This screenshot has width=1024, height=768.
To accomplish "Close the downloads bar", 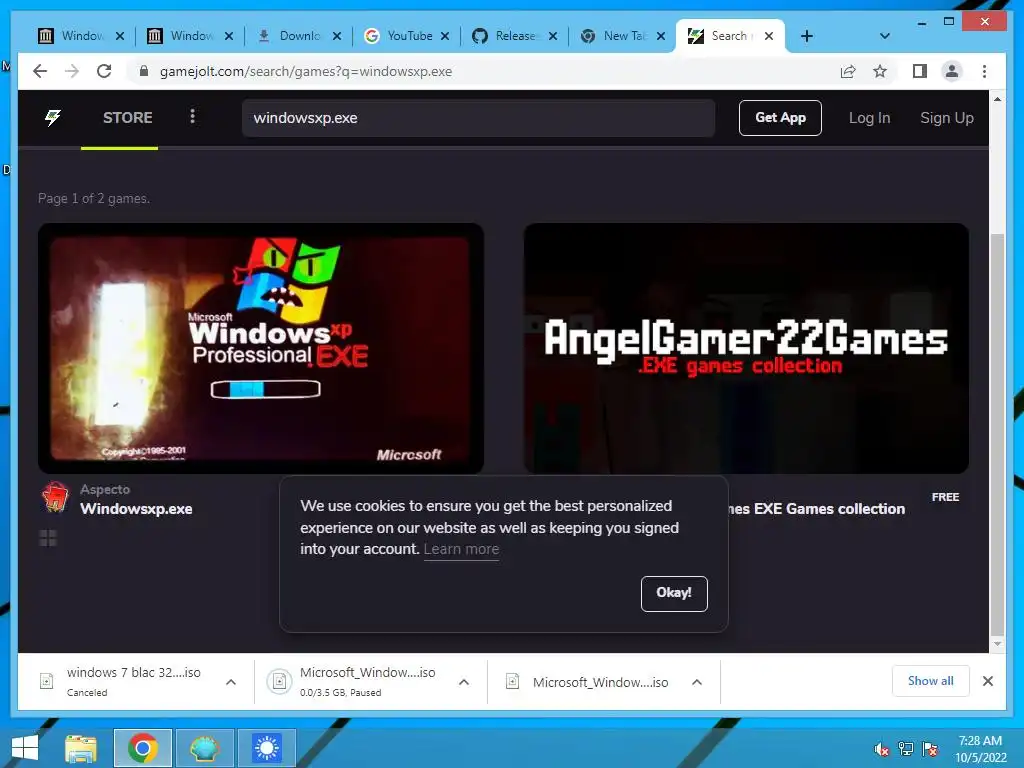I will pyautogui.click(x=987, y=681).
